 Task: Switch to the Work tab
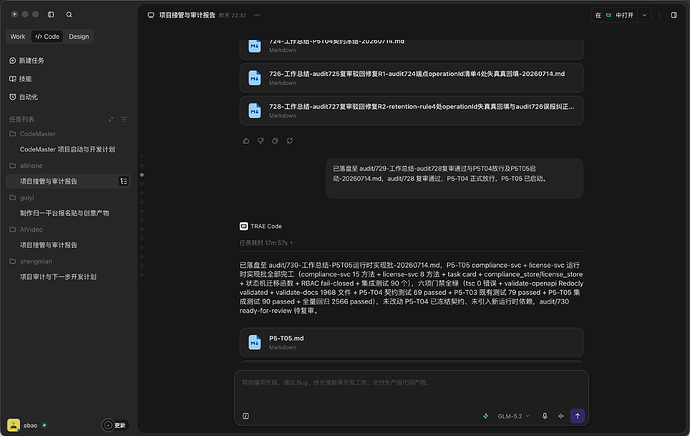click(x=18, y=37)
